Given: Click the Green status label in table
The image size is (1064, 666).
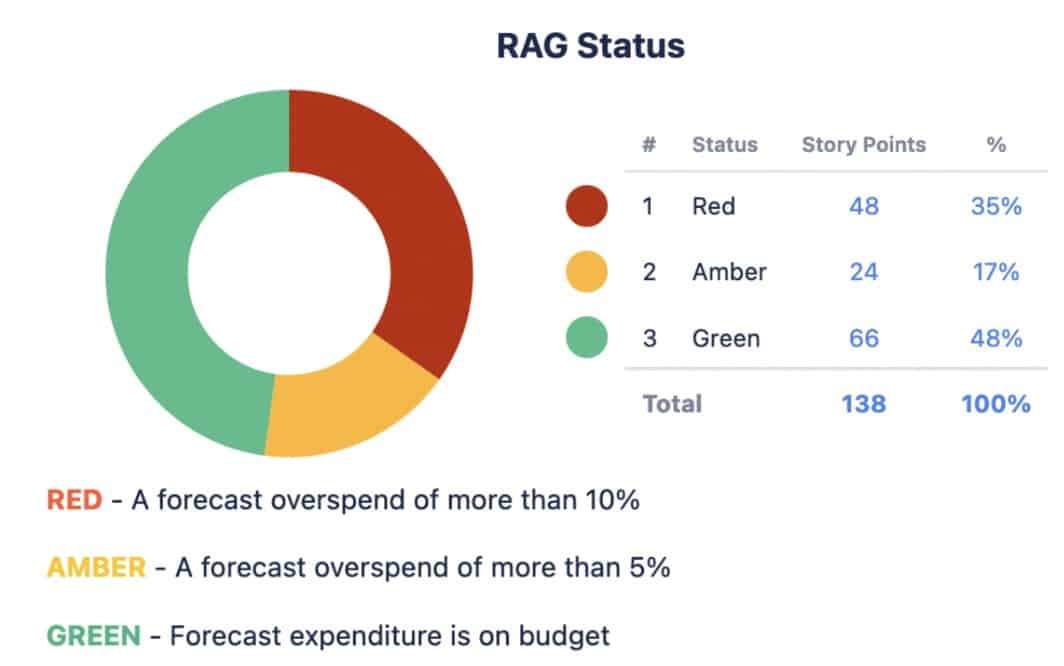Looking at the screenshot, I should (x=726, y=338).
